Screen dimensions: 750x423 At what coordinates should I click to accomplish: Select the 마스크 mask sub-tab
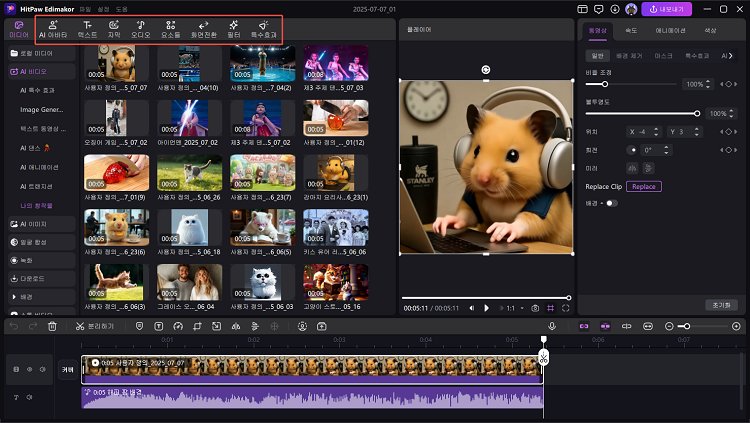[663, 56]
